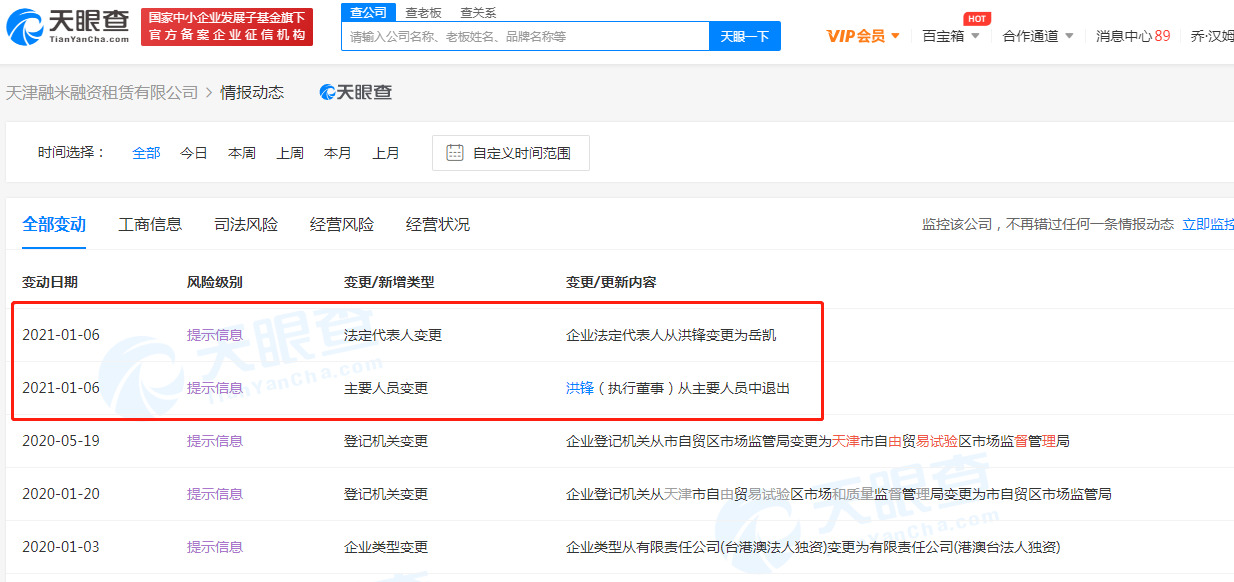This screenshot has height=582, width=1234.
Task: Click the 风险级别 column header
Action: tap(215, 282)
